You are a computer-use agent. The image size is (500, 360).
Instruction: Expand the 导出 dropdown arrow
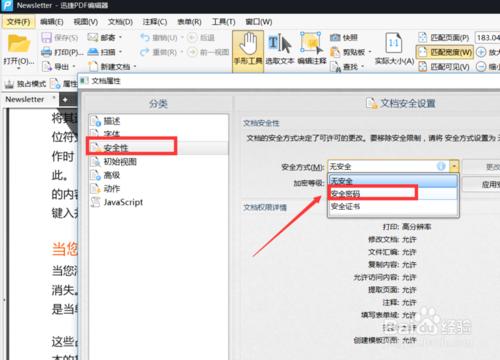74,66
